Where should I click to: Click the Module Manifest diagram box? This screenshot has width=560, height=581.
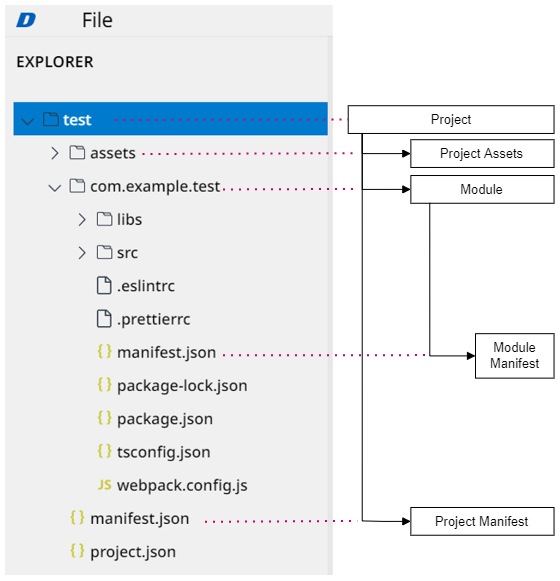click(515, 355)
